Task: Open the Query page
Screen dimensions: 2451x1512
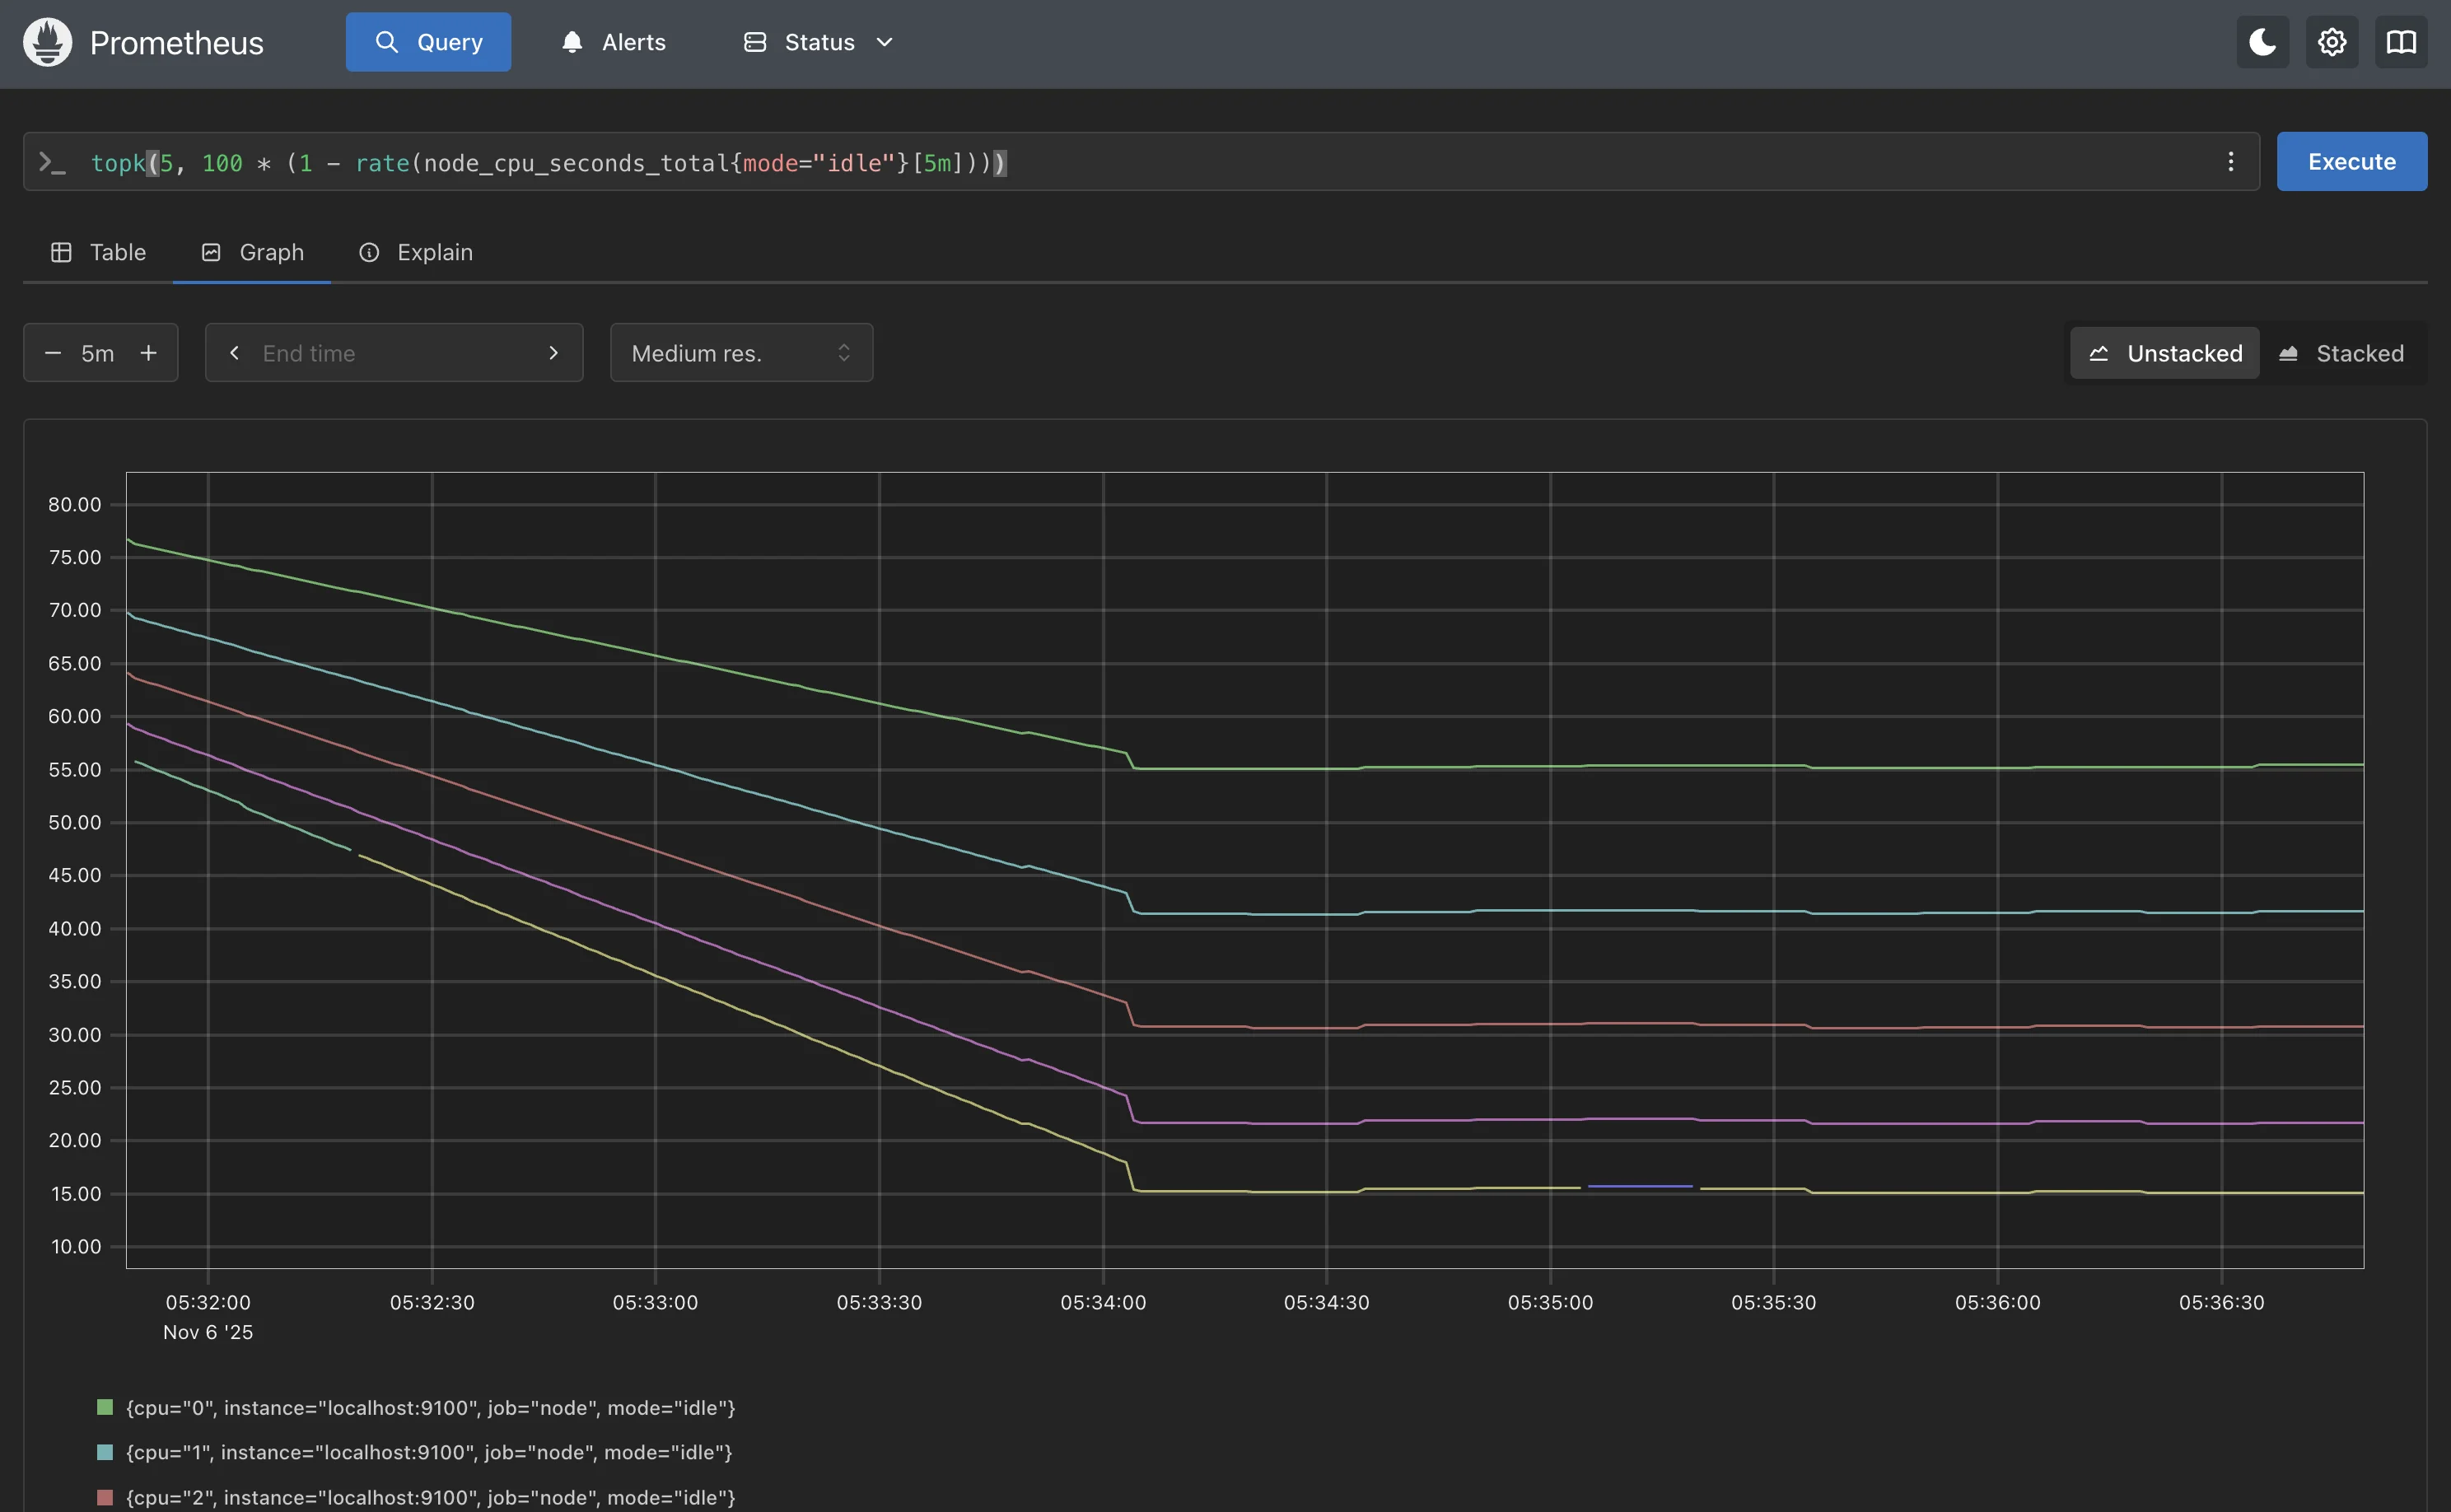Action: (x=428, y=42)
